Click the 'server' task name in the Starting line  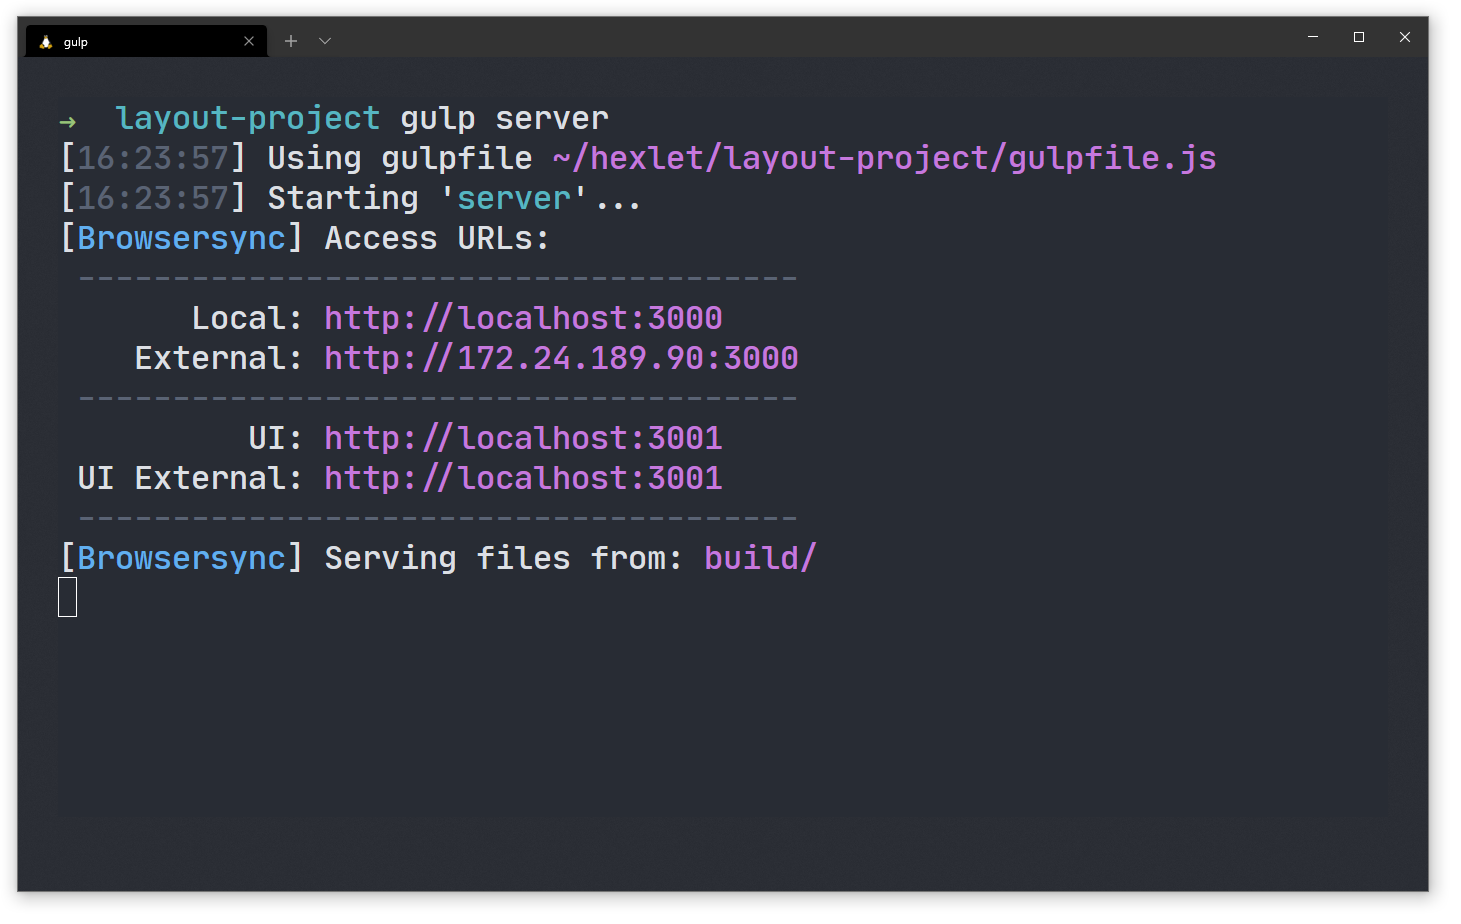click(x=513, y=198)
